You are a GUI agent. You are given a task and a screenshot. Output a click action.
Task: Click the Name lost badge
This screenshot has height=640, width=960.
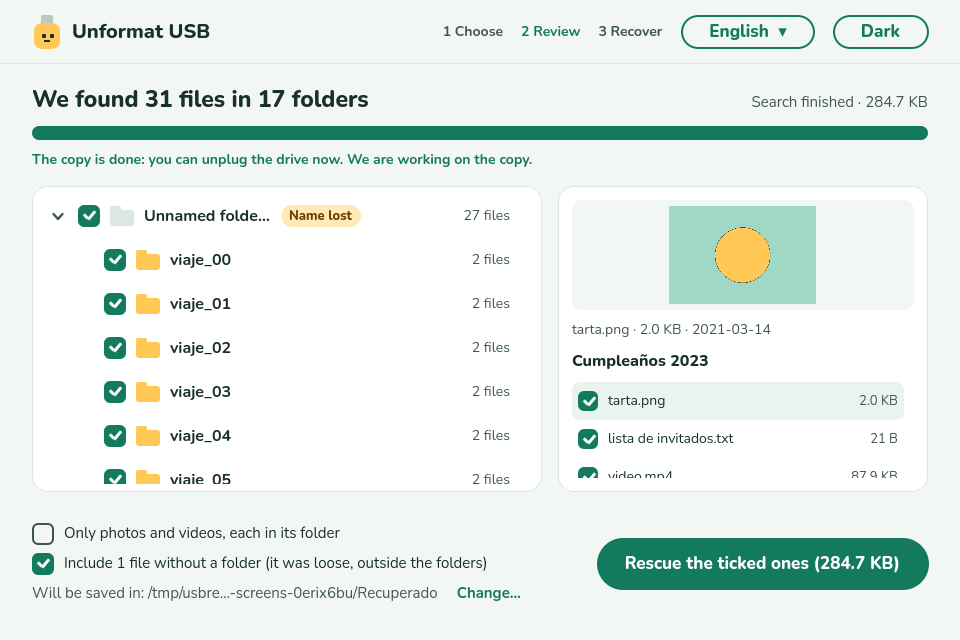(x=321, y=216)
